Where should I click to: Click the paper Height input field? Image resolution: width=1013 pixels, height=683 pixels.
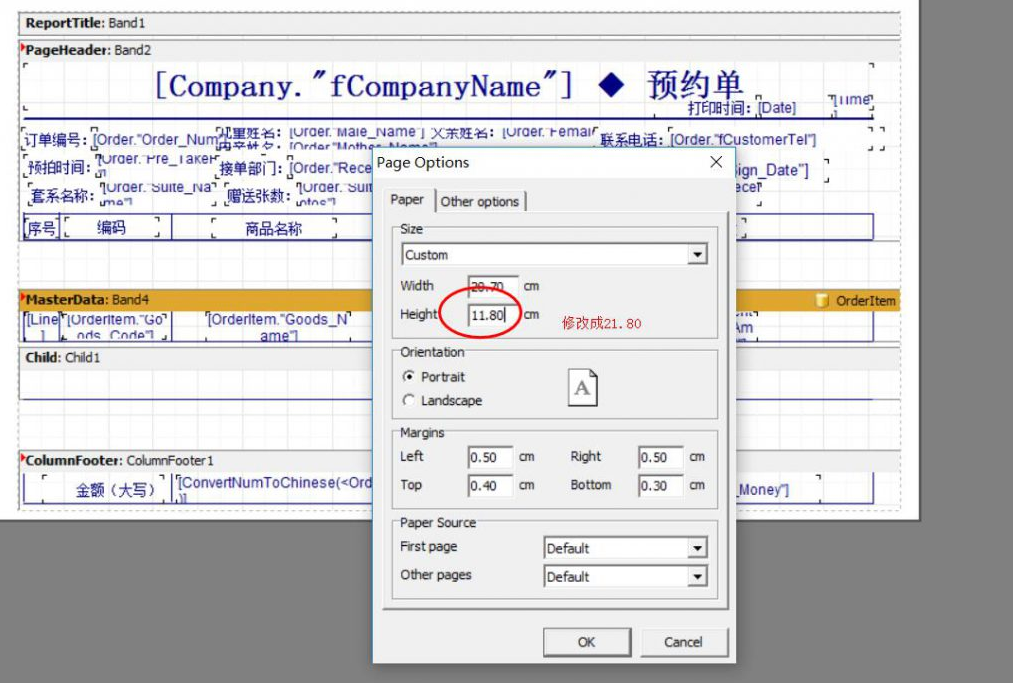493,315
